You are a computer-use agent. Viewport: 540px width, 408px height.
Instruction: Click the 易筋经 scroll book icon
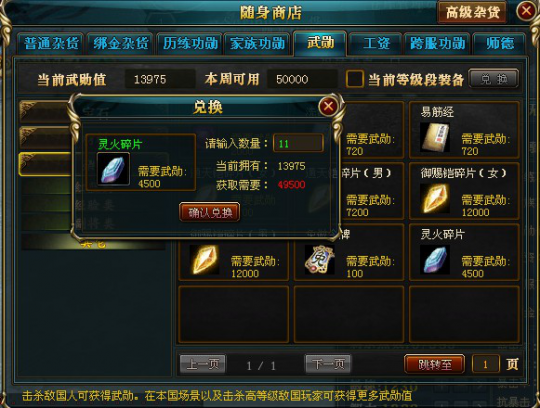(x=435, y=137)
